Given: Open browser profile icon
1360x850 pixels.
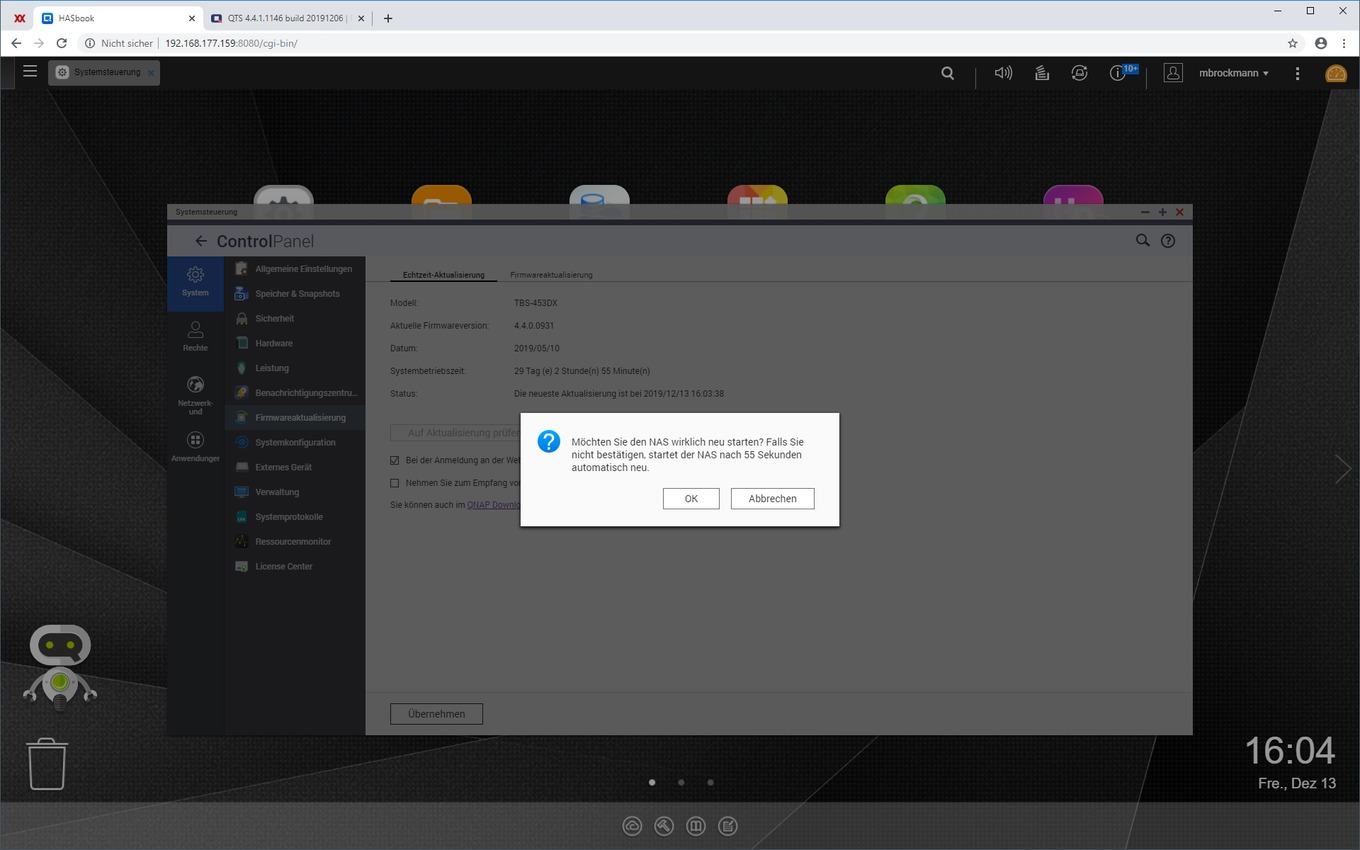Looking at the screenshot, I should click(x=1321, y=43).
